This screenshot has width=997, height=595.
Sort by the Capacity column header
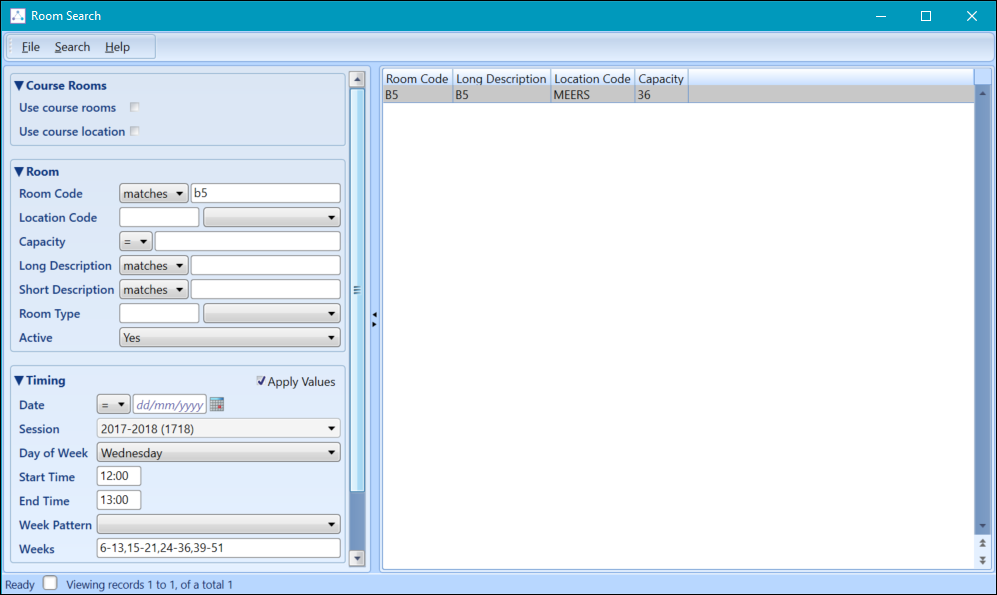[x=660, y=79]
